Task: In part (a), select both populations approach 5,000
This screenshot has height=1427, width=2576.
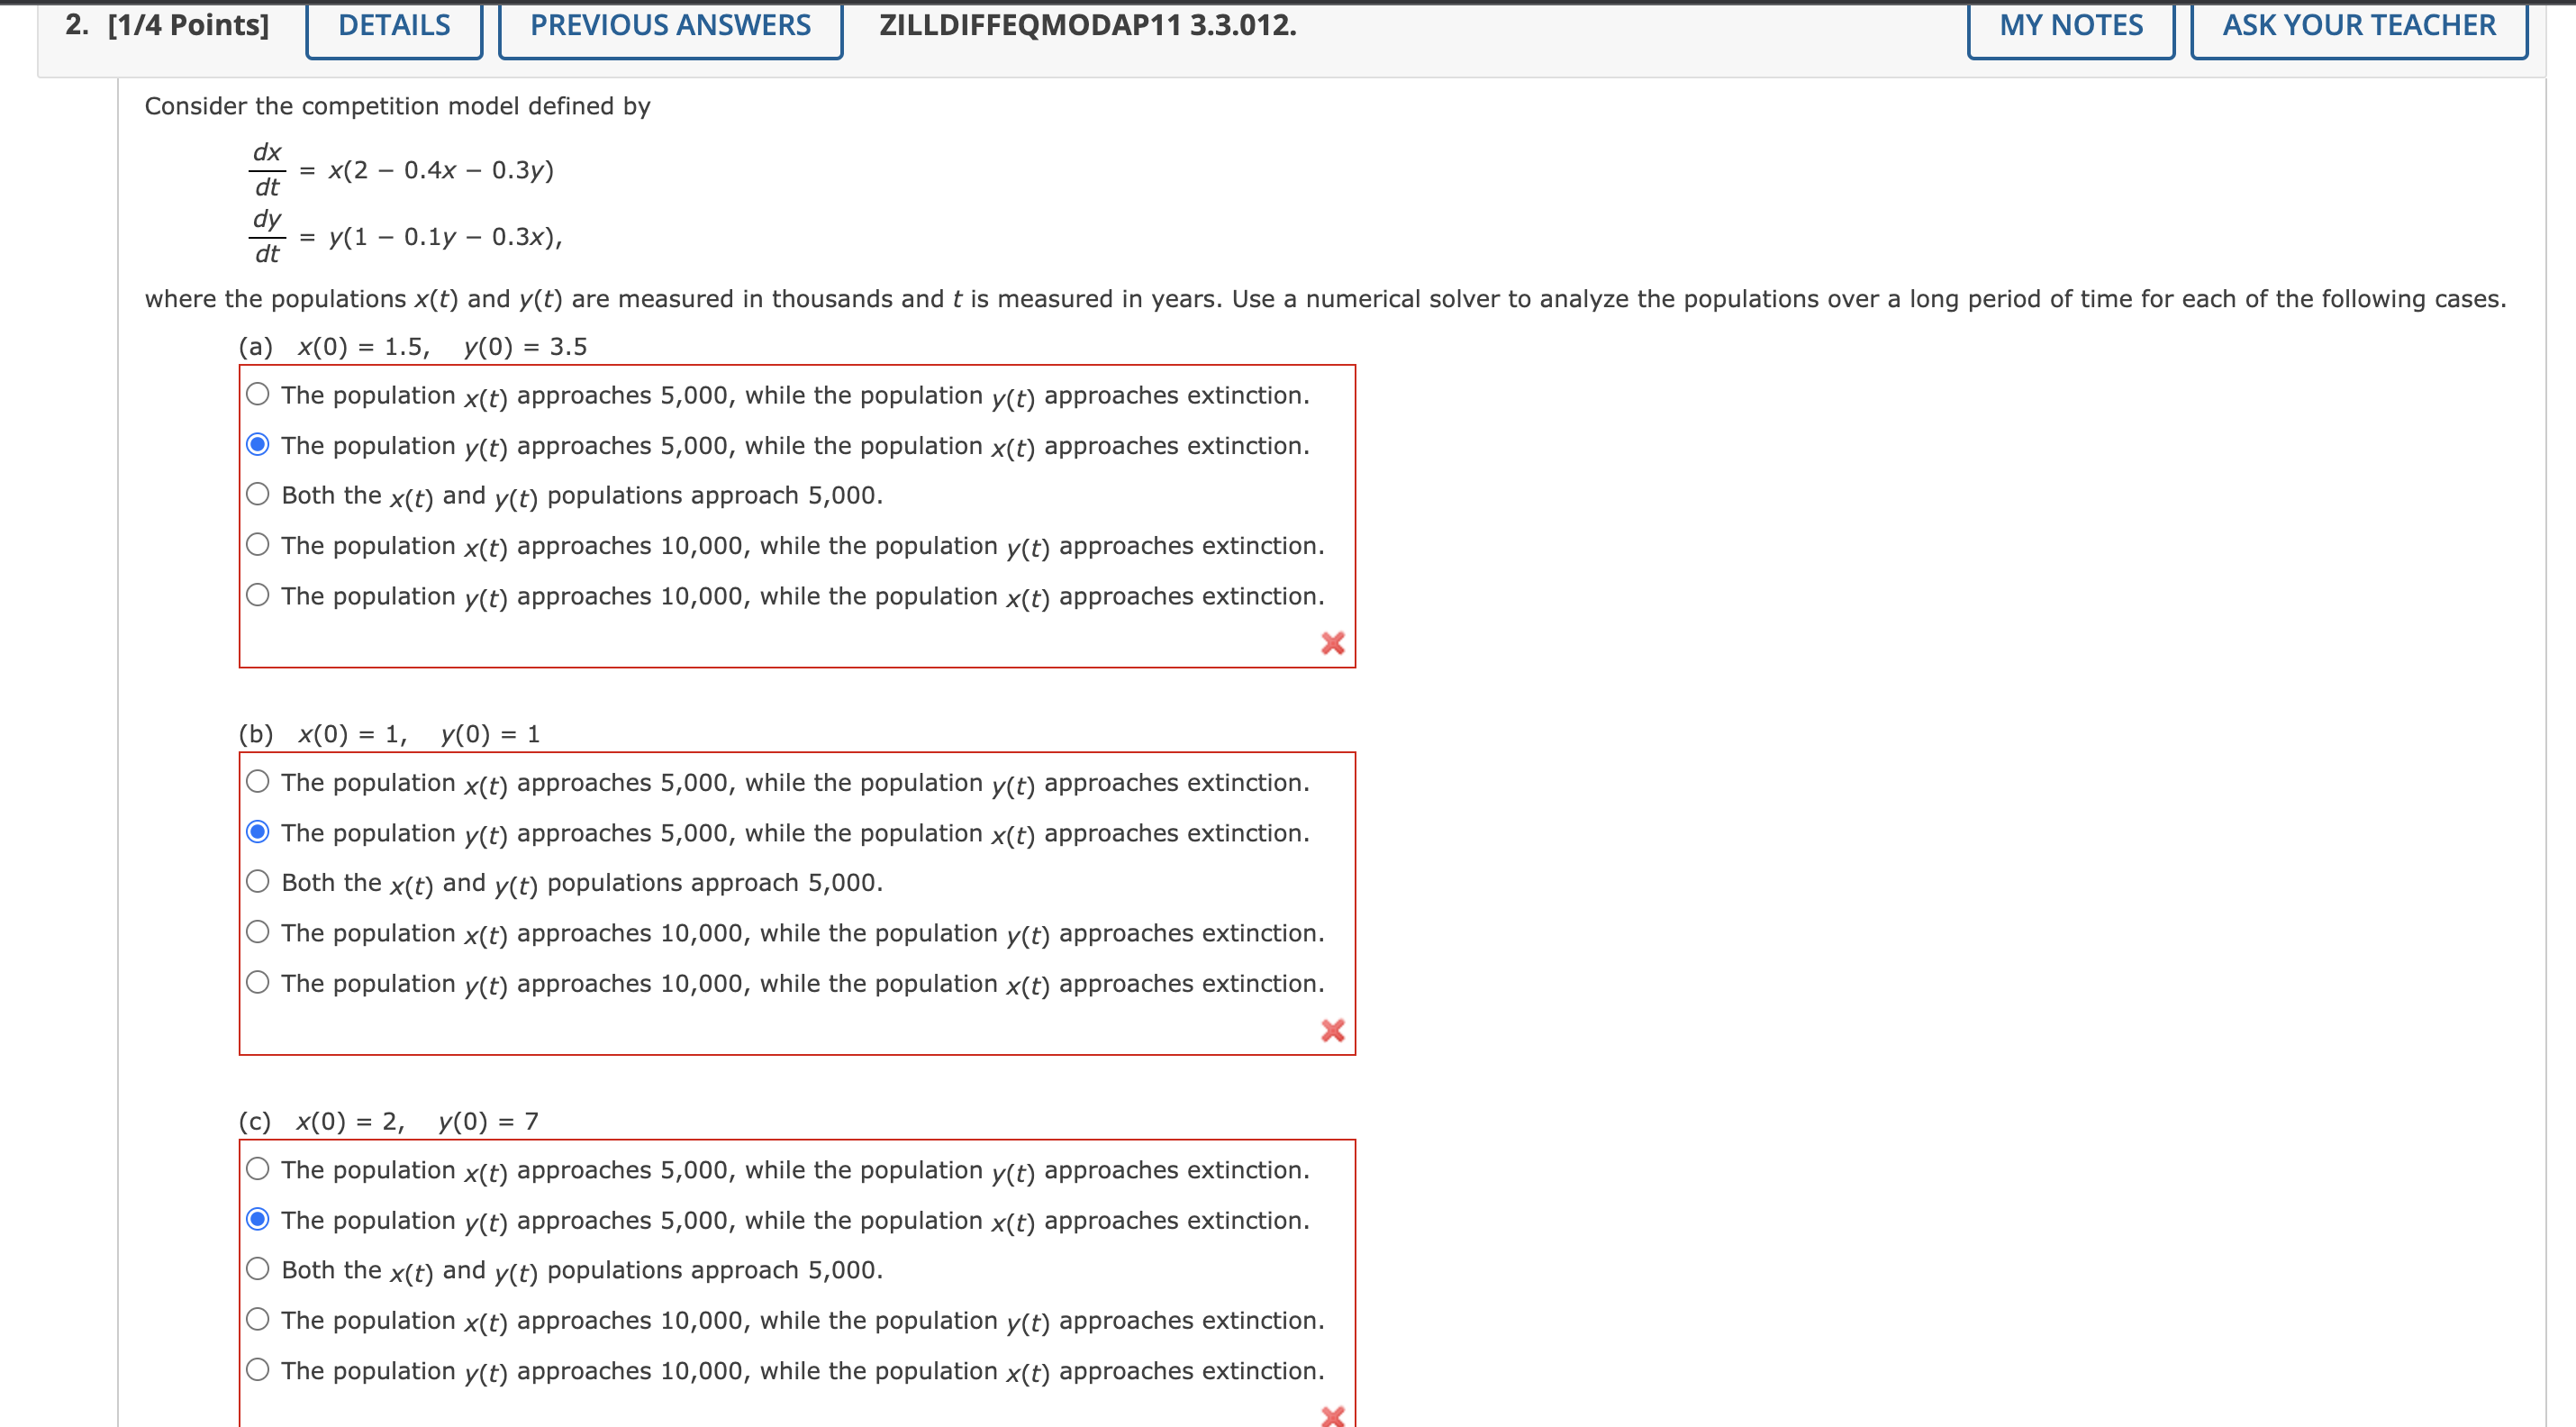Action: (258, 494)
